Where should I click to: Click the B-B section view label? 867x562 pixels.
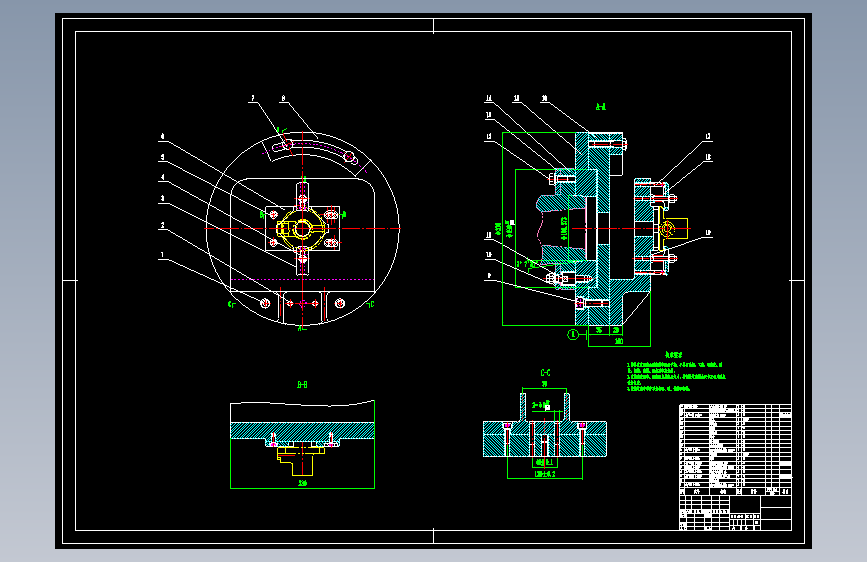[x=302, y=384]
